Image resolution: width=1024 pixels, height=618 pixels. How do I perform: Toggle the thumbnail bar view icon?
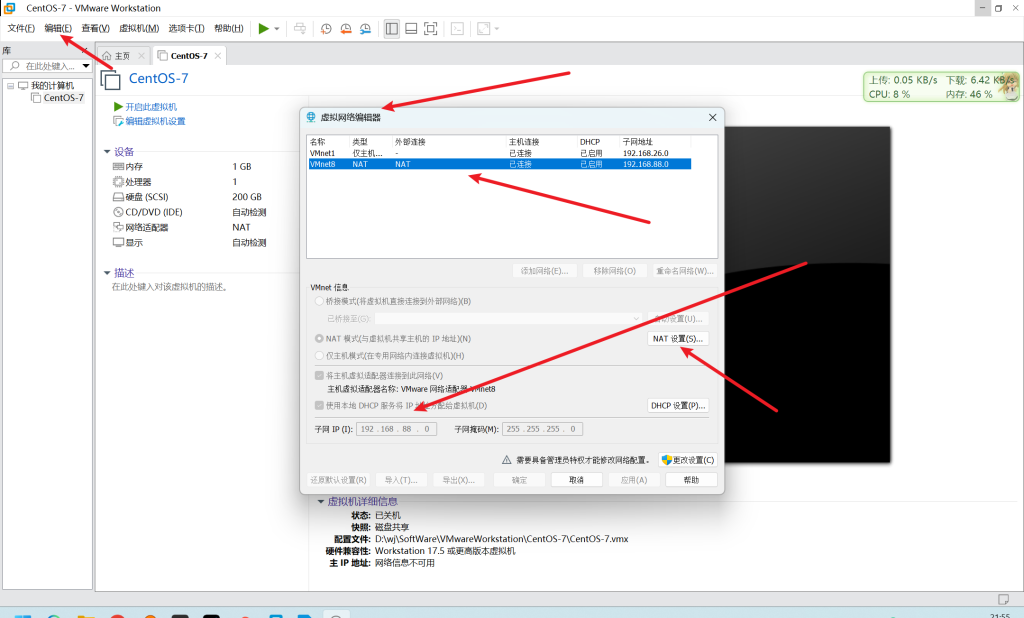coord(411,29)
